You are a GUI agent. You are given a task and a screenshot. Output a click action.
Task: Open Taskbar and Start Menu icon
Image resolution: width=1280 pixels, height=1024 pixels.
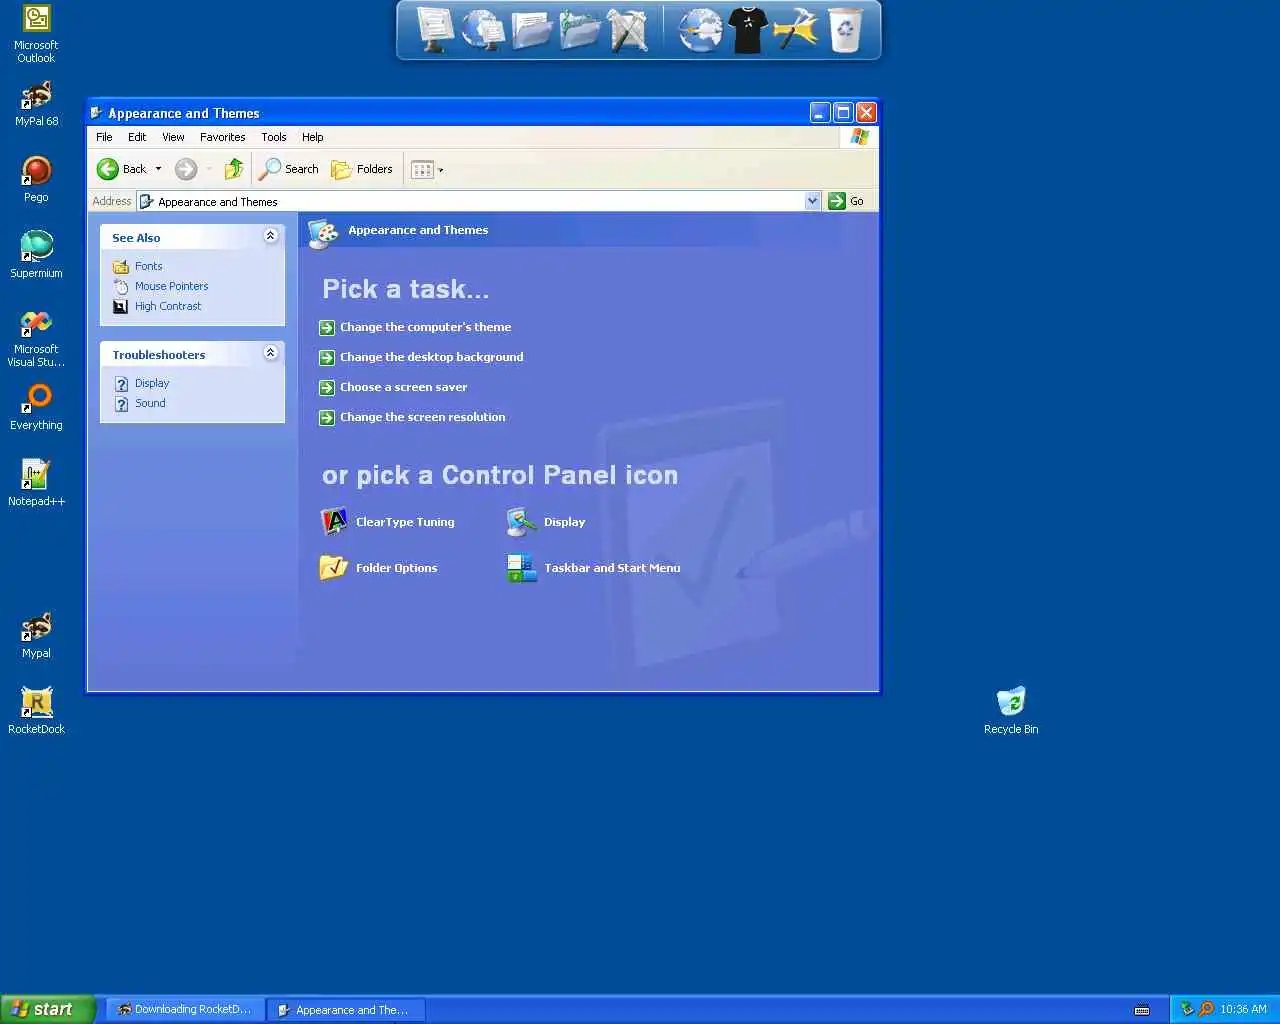click(594, 568)
